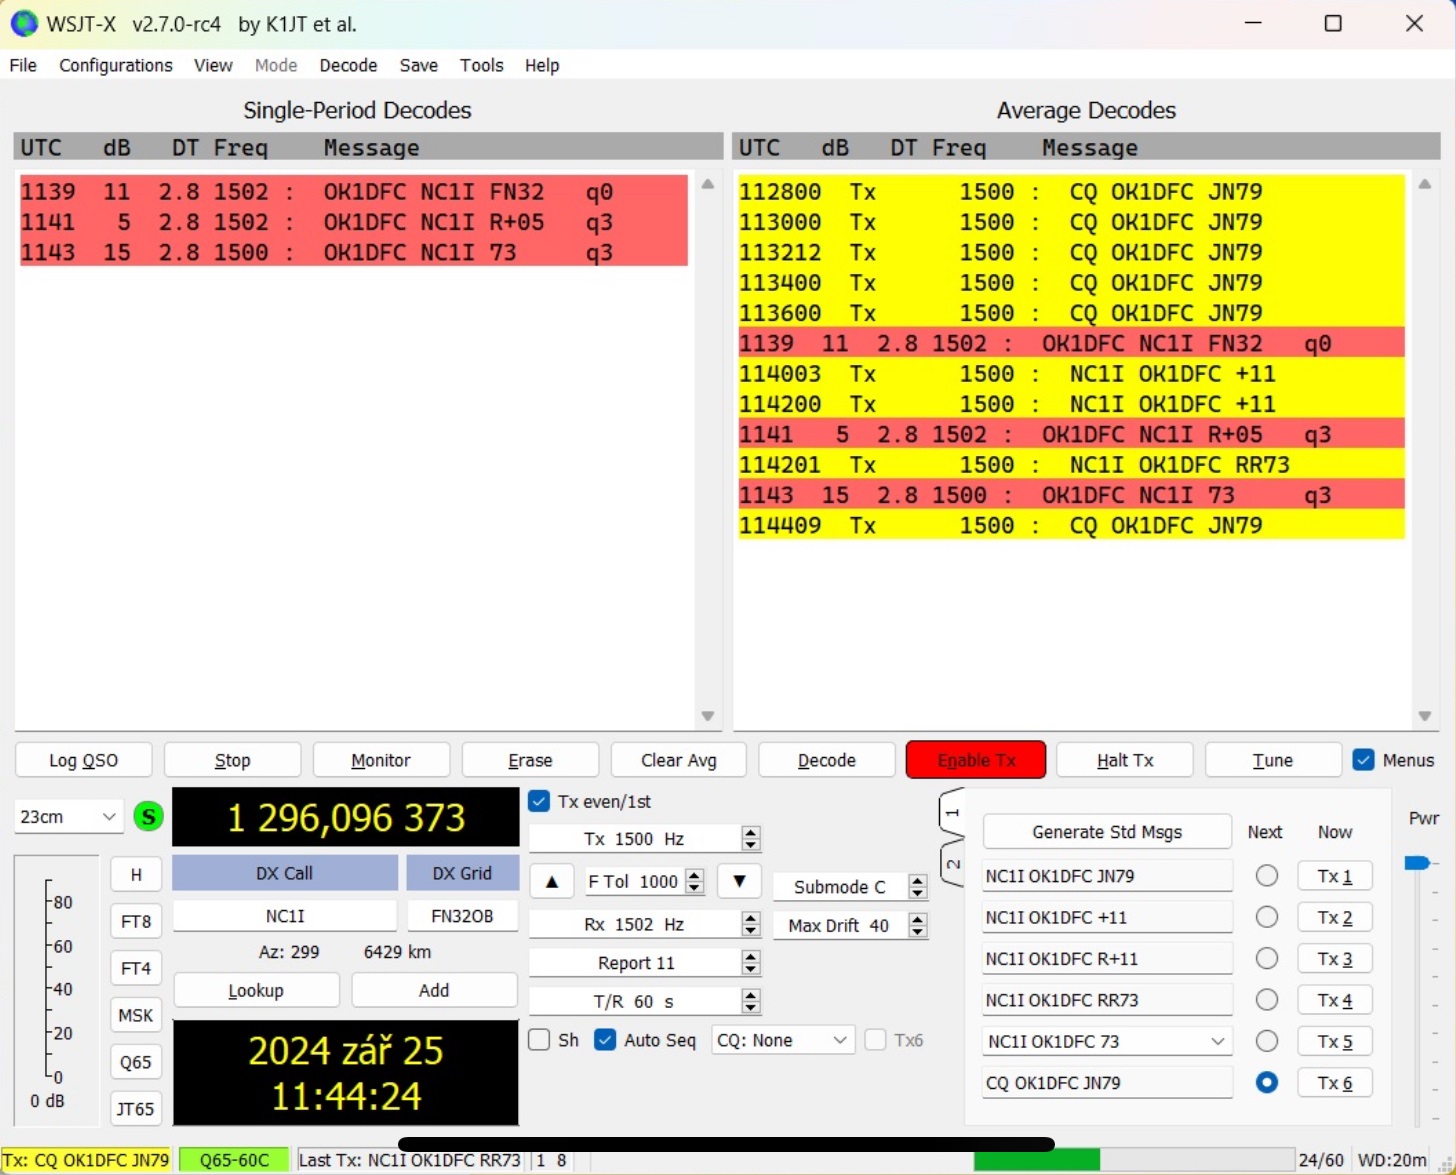Switch to message tab 1

click(952, 814)
